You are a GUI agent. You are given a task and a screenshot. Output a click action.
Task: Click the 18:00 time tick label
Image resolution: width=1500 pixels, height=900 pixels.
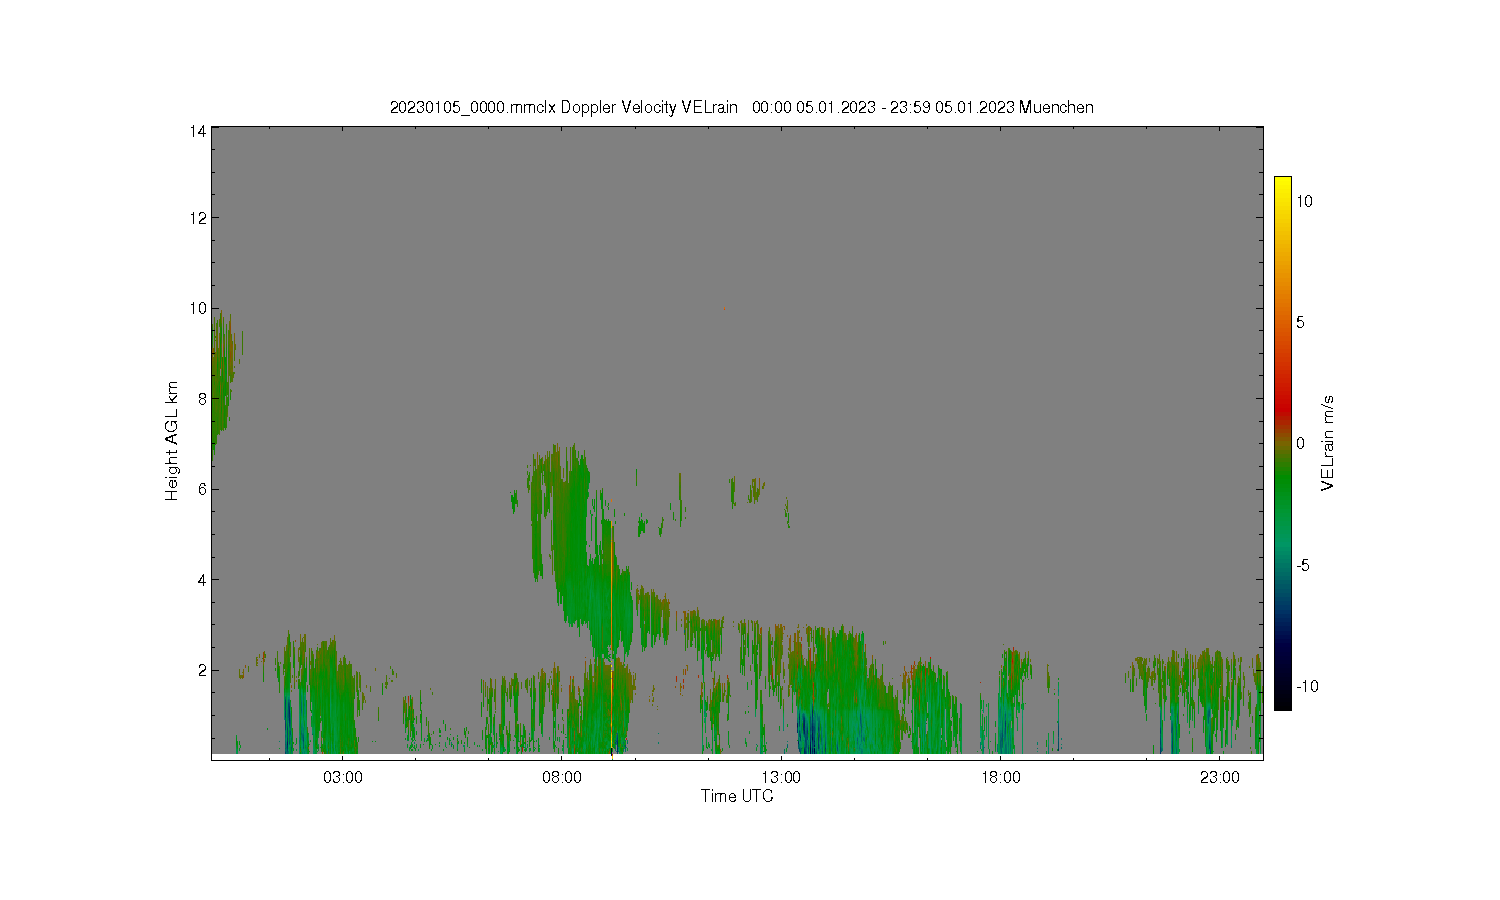(1001, 777)
